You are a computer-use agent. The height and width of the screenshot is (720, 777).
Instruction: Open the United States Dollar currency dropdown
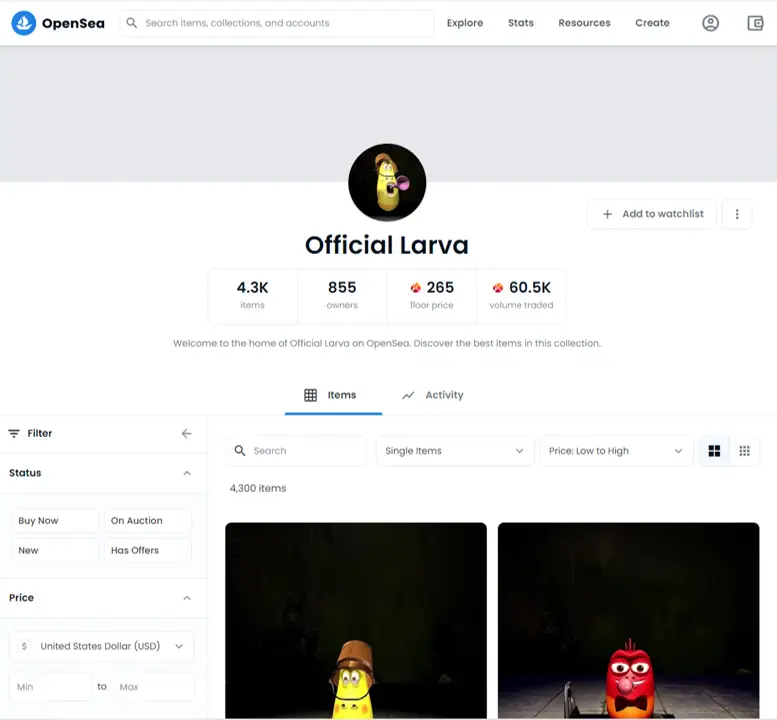click(102, 646)
